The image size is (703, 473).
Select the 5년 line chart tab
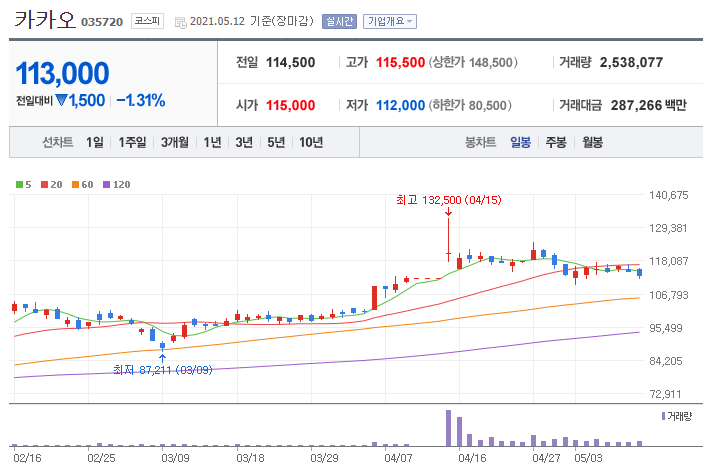(x=276, y=142)
